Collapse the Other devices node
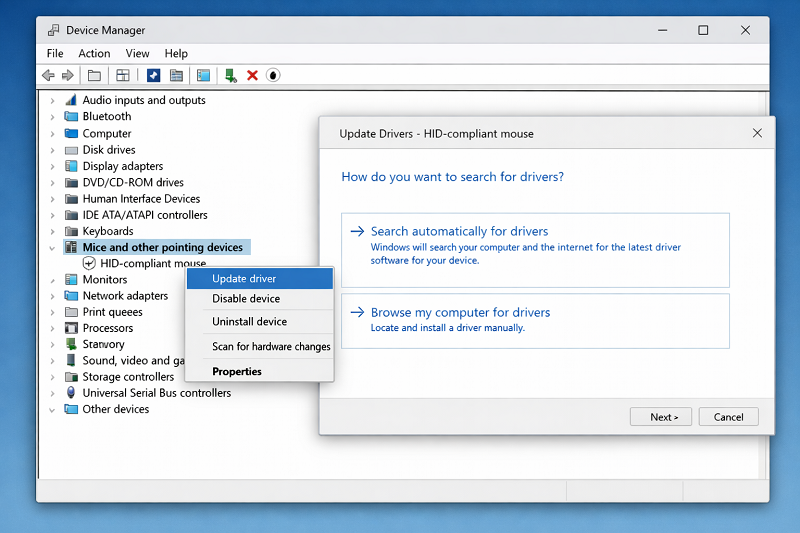Image resolution: width=800 pixels, height=533 pixels. [52, 410]
